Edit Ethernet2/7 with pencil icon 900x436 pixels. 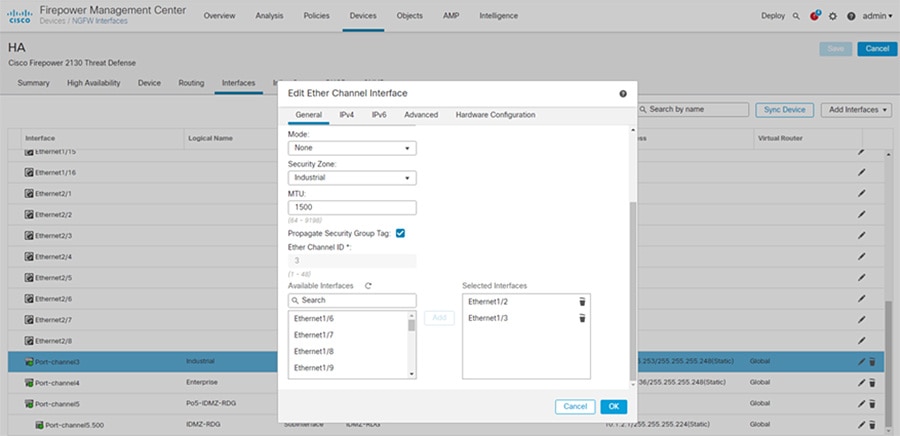pyautogui.click(x=862, y=320)
